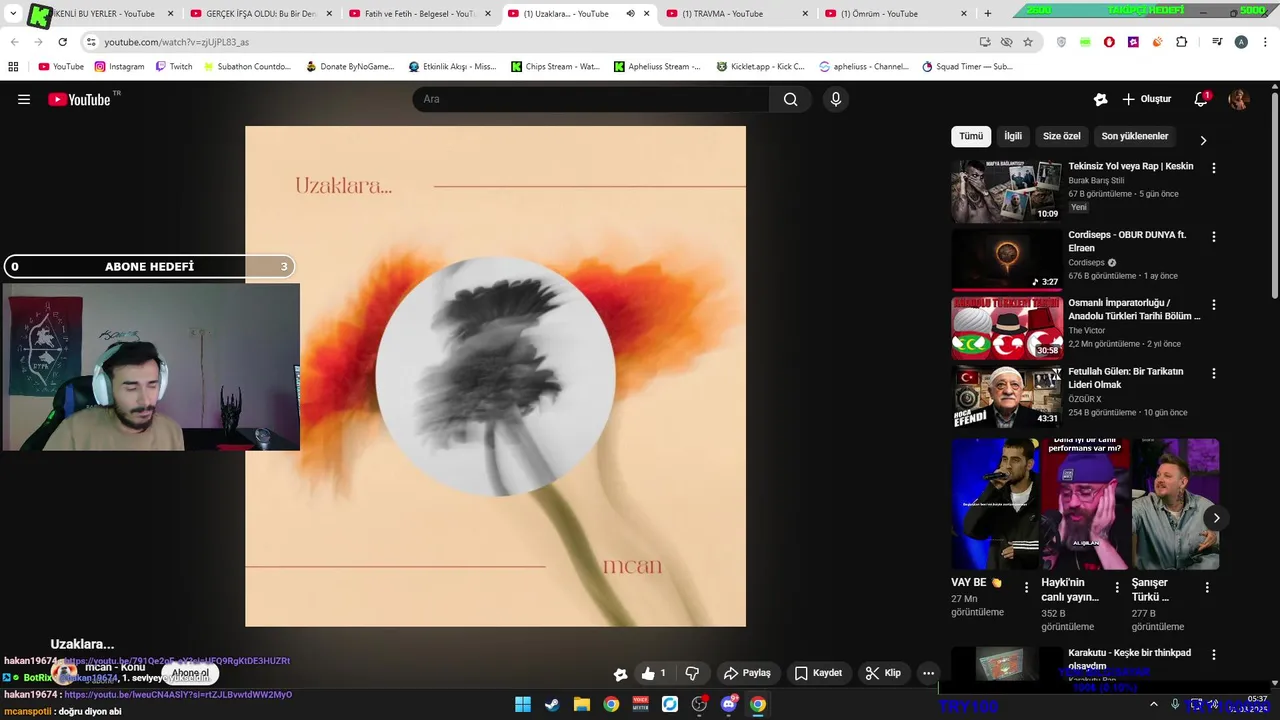The image size is (1280, 720).
Task: Open the Kicklet.app bookmark
Action: pyautogui.click(x=759, y=66)
